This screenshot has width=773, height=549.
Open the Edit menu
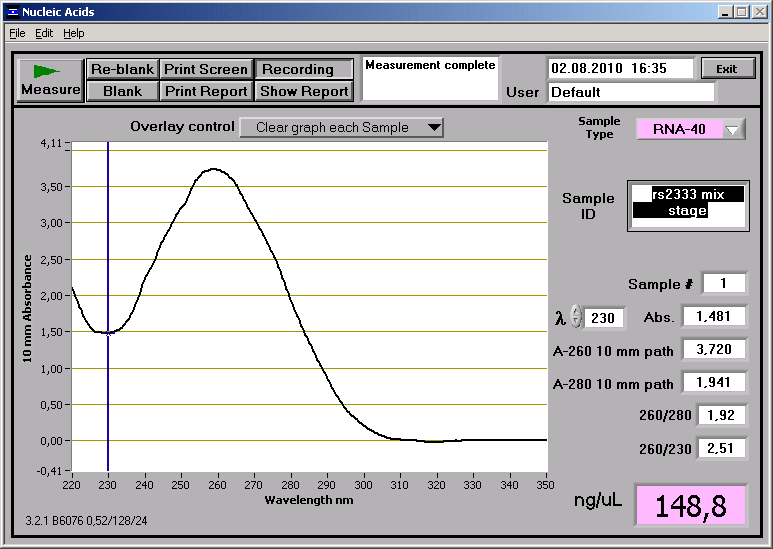point(44,33)
